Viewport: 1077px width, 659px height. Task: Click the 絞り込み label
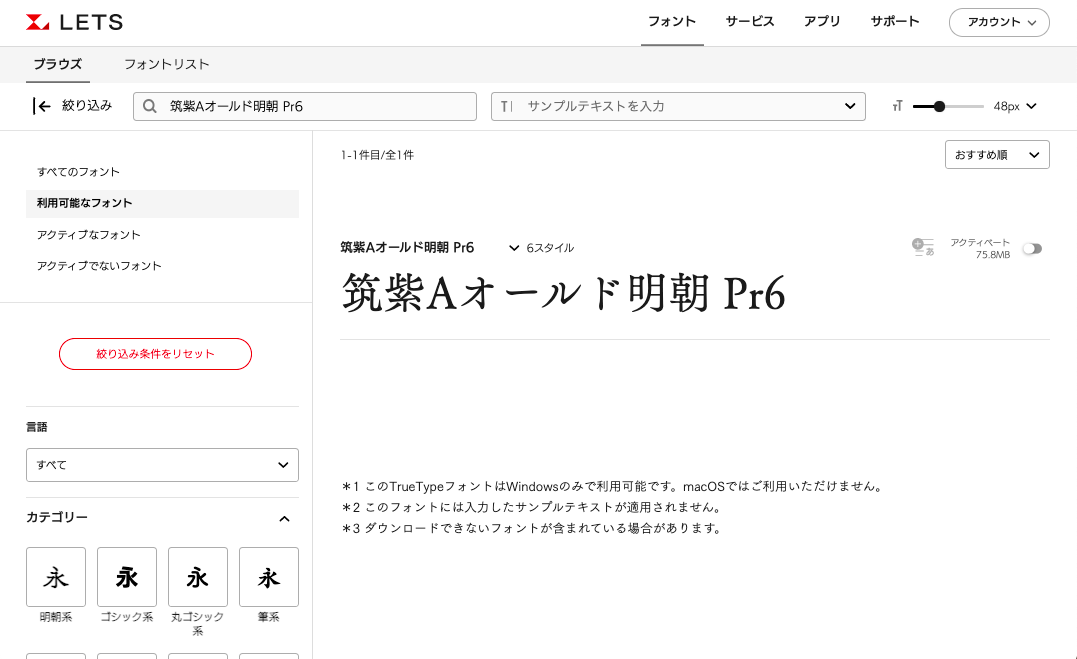(87, 106)
